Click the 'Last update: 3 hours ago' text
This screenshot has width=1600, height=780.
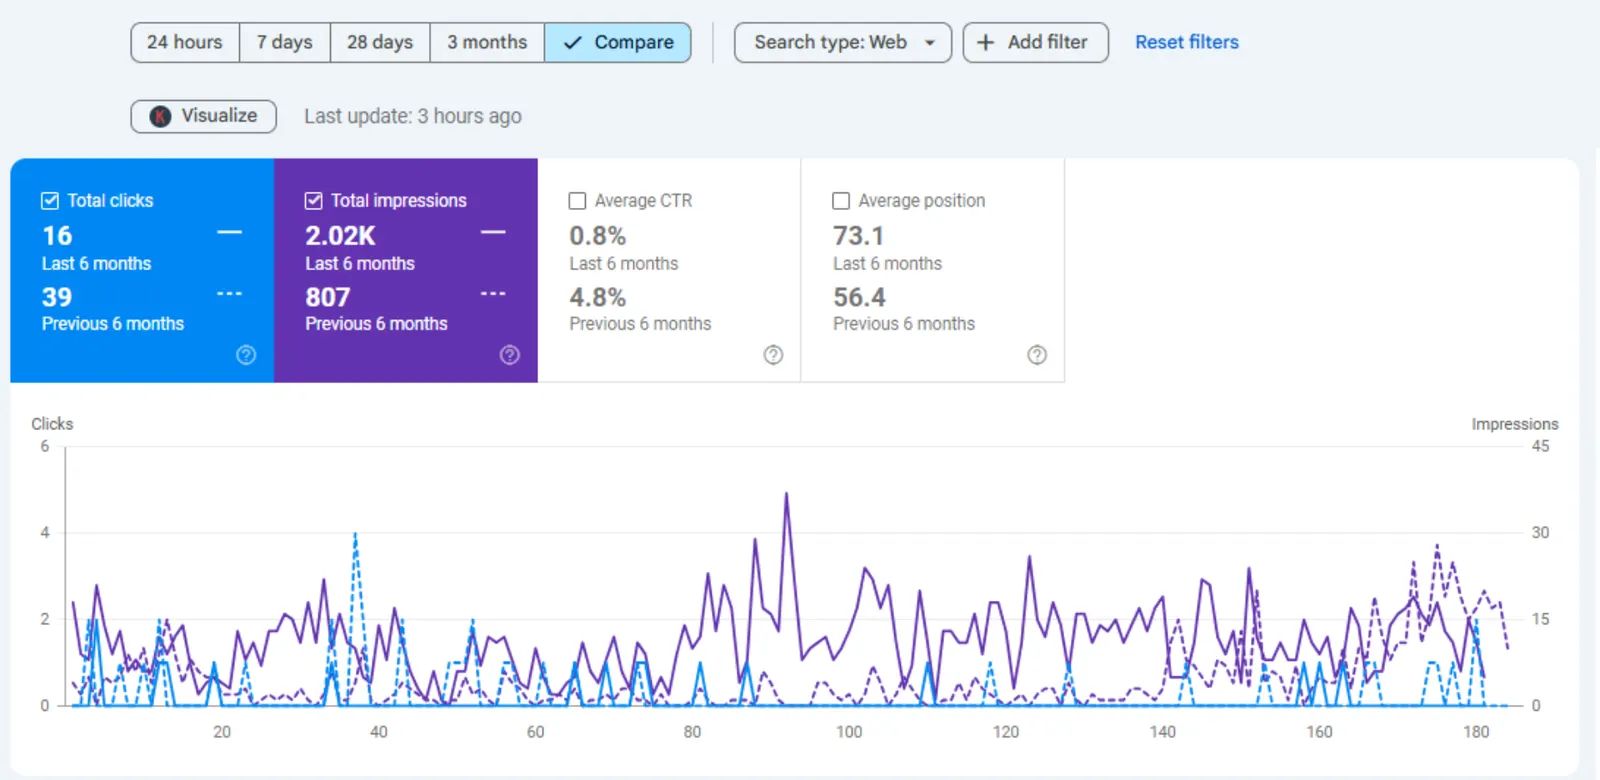point(413,116)
